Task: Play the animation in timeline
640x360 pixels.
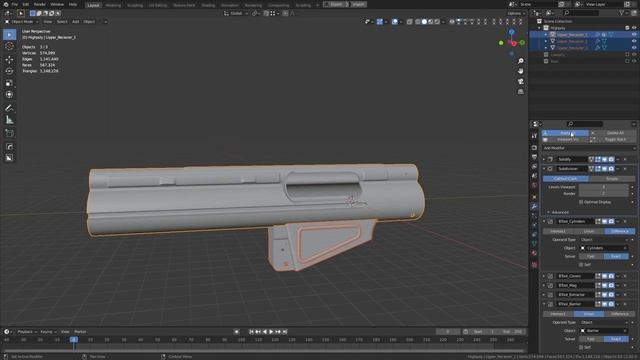Action: 271,332
